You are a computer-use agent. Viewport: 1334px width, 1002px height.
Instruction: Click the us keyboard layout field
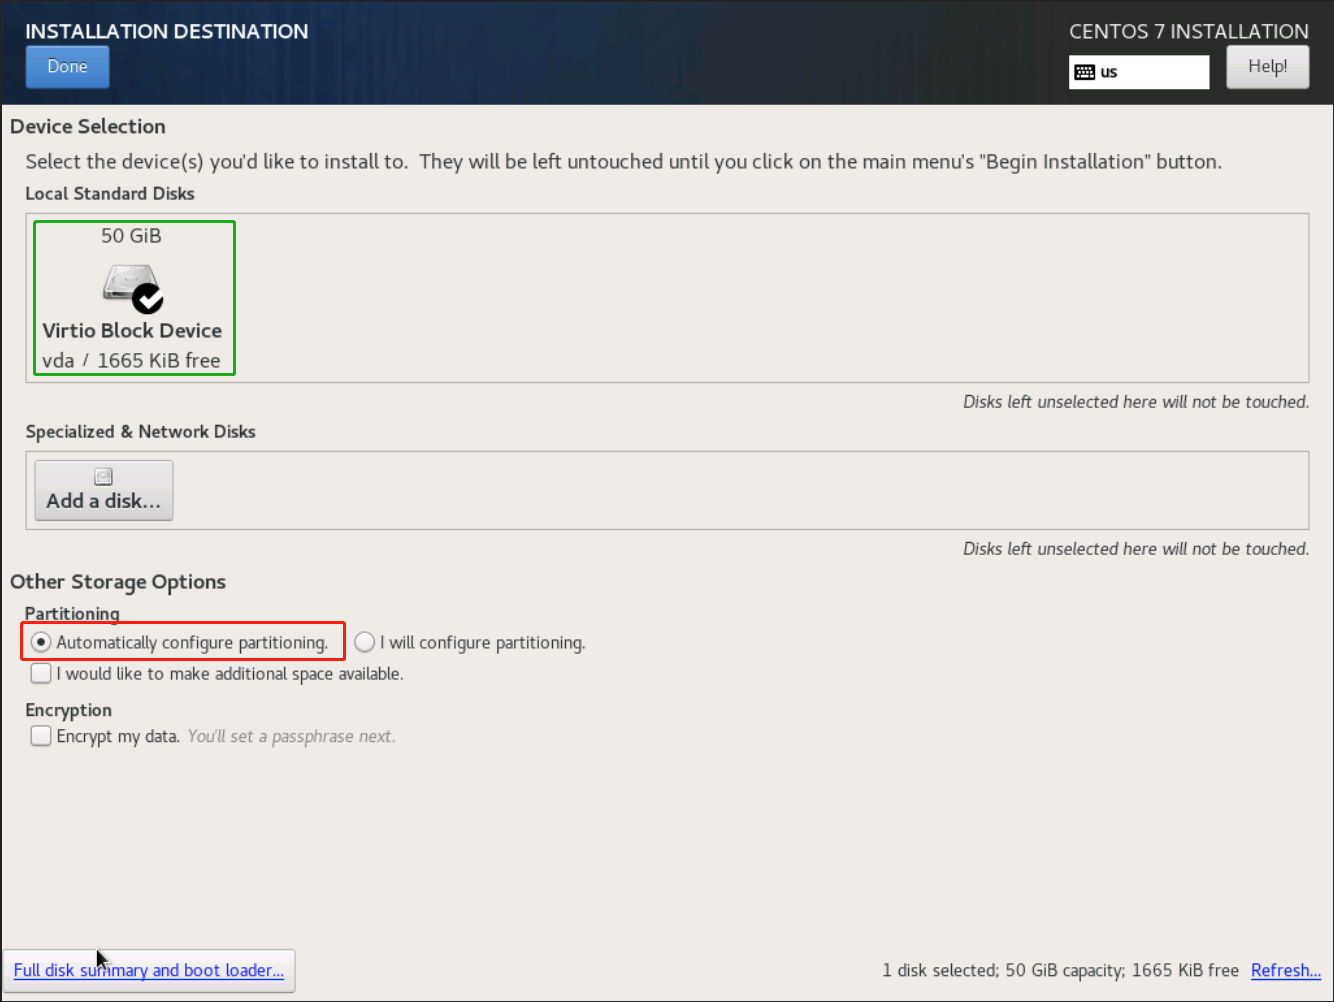point(1150,72)
